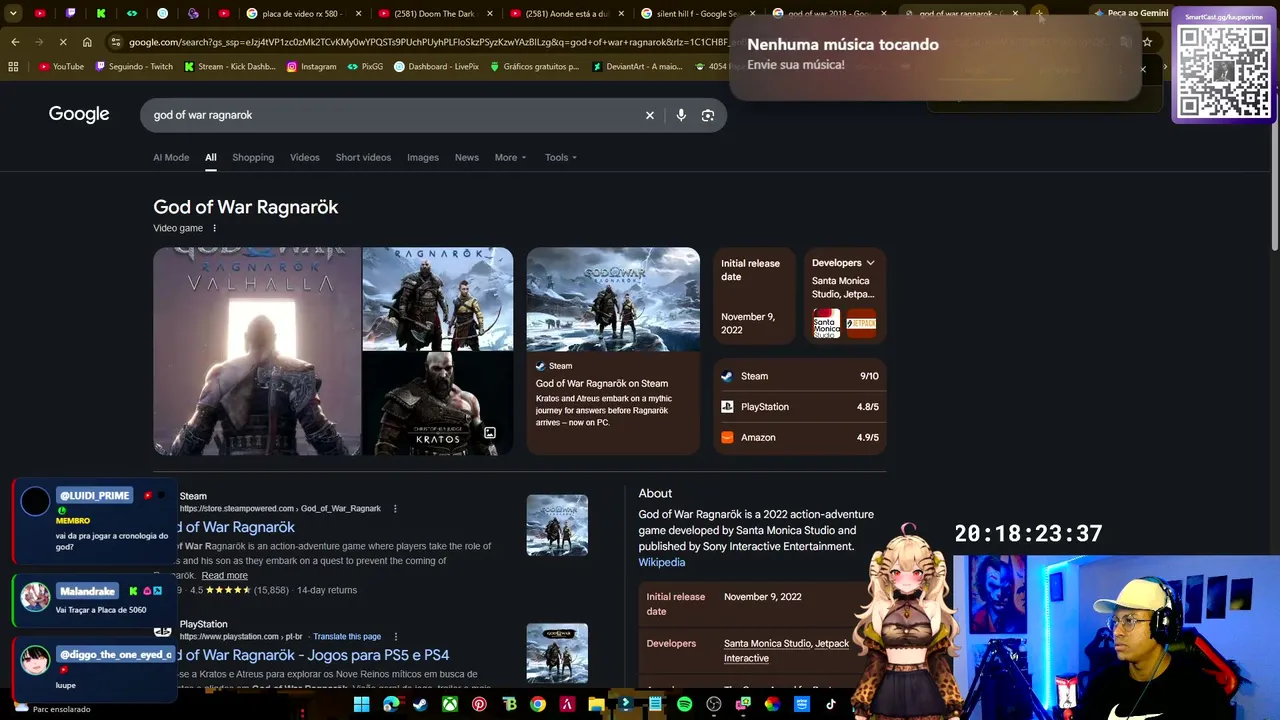Launch Steam from the taskbar
This screenshot has height=720, width=1280.
tap(420, 704)
